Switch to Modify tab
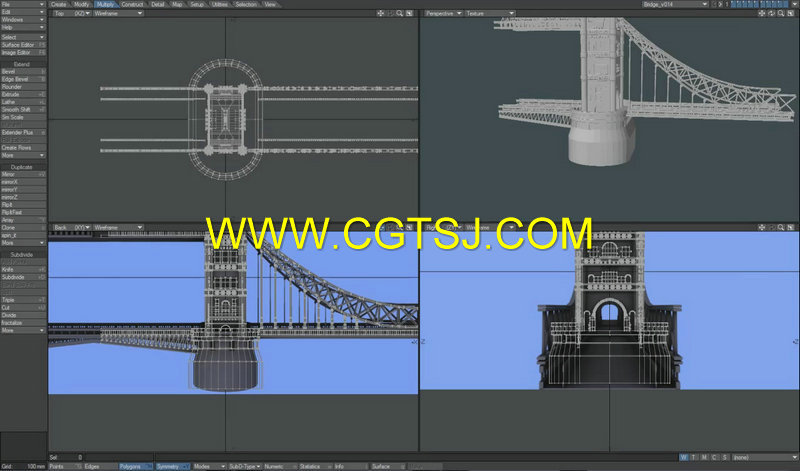 tap(81, 4)
